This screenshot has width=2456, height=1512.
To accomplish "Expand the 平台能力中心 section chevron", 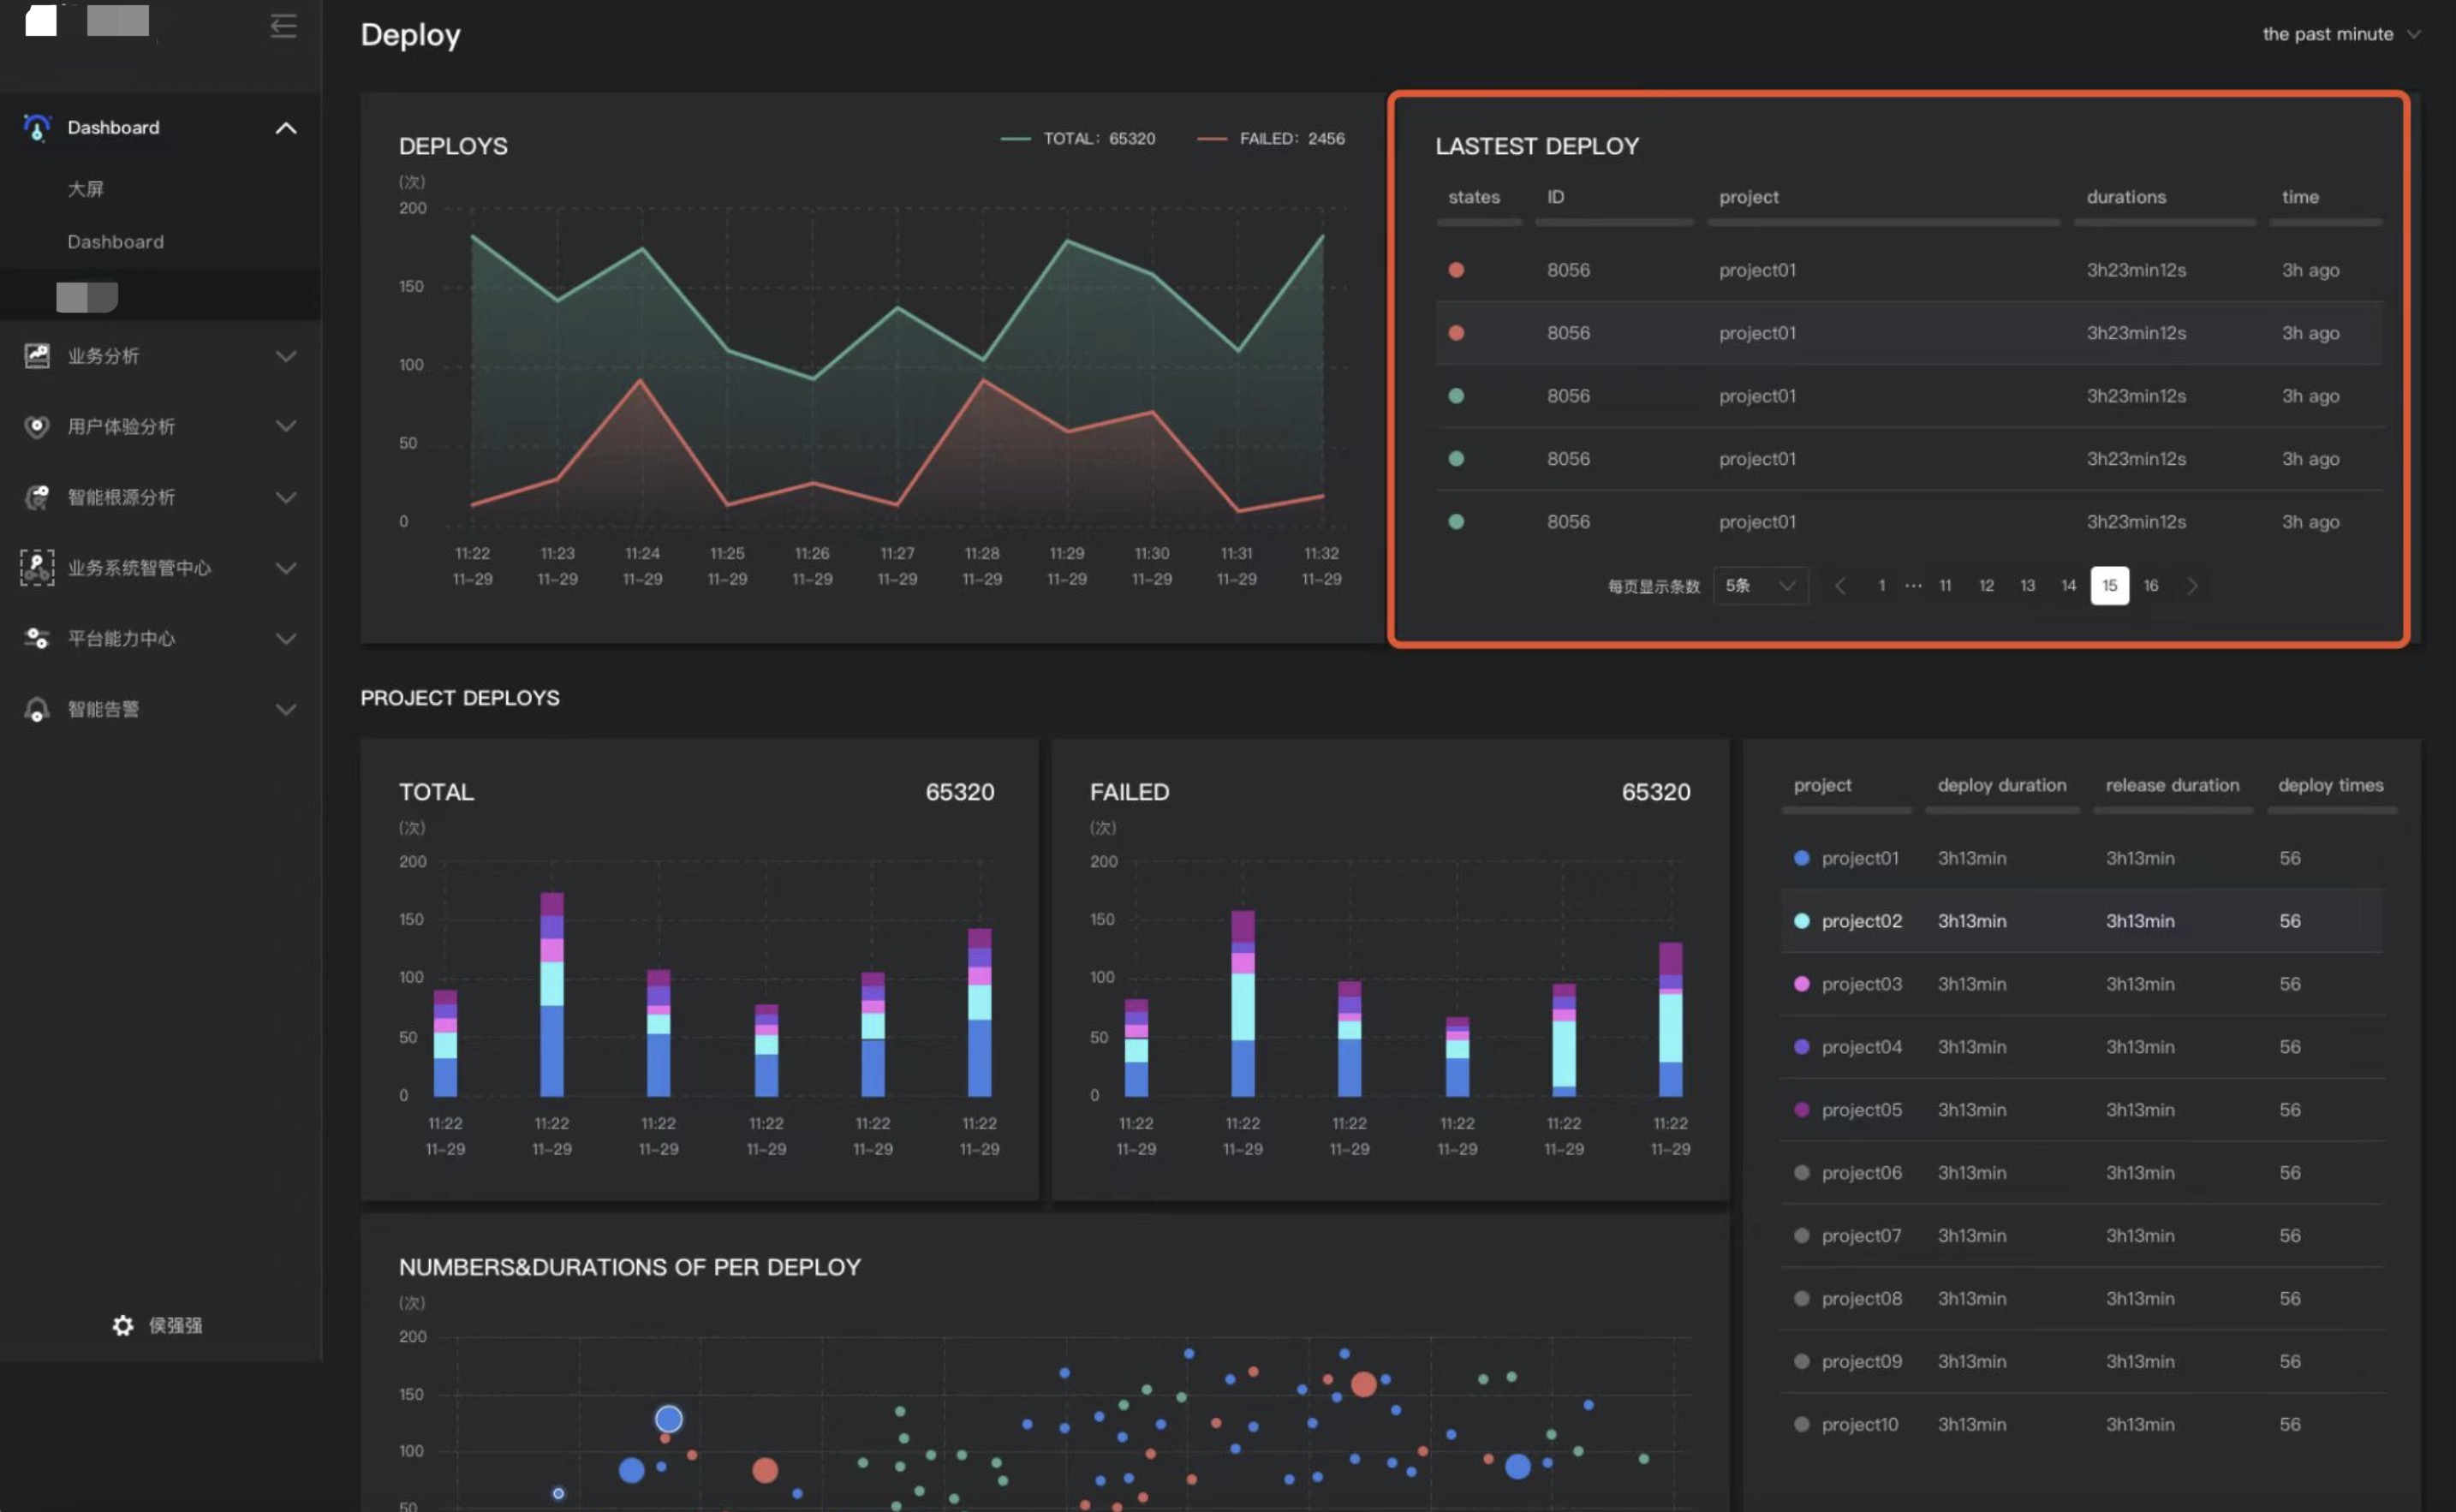I will 286,638.
